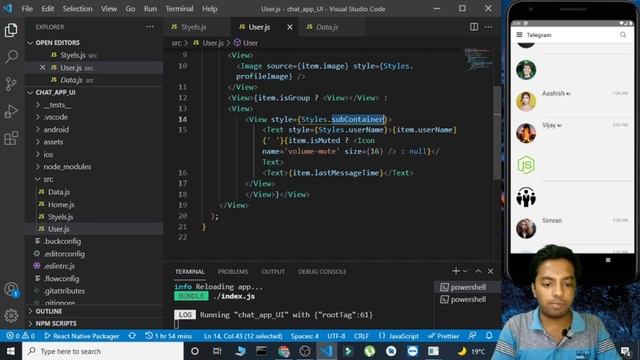Click search icon in emulator Telegram header

click(x=623, y=35)
